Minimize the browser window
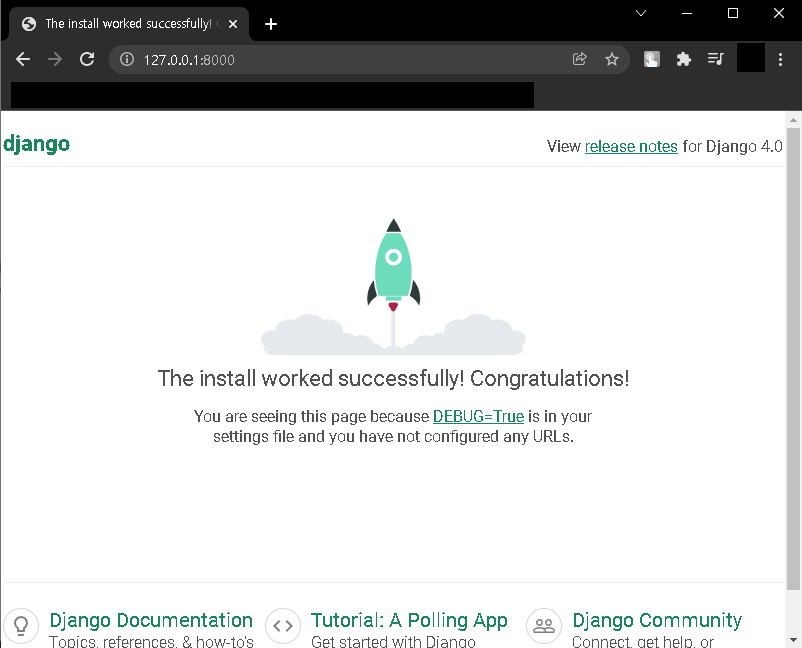The height and width of the screenshot is (648, 802). [x=687, y=13]
